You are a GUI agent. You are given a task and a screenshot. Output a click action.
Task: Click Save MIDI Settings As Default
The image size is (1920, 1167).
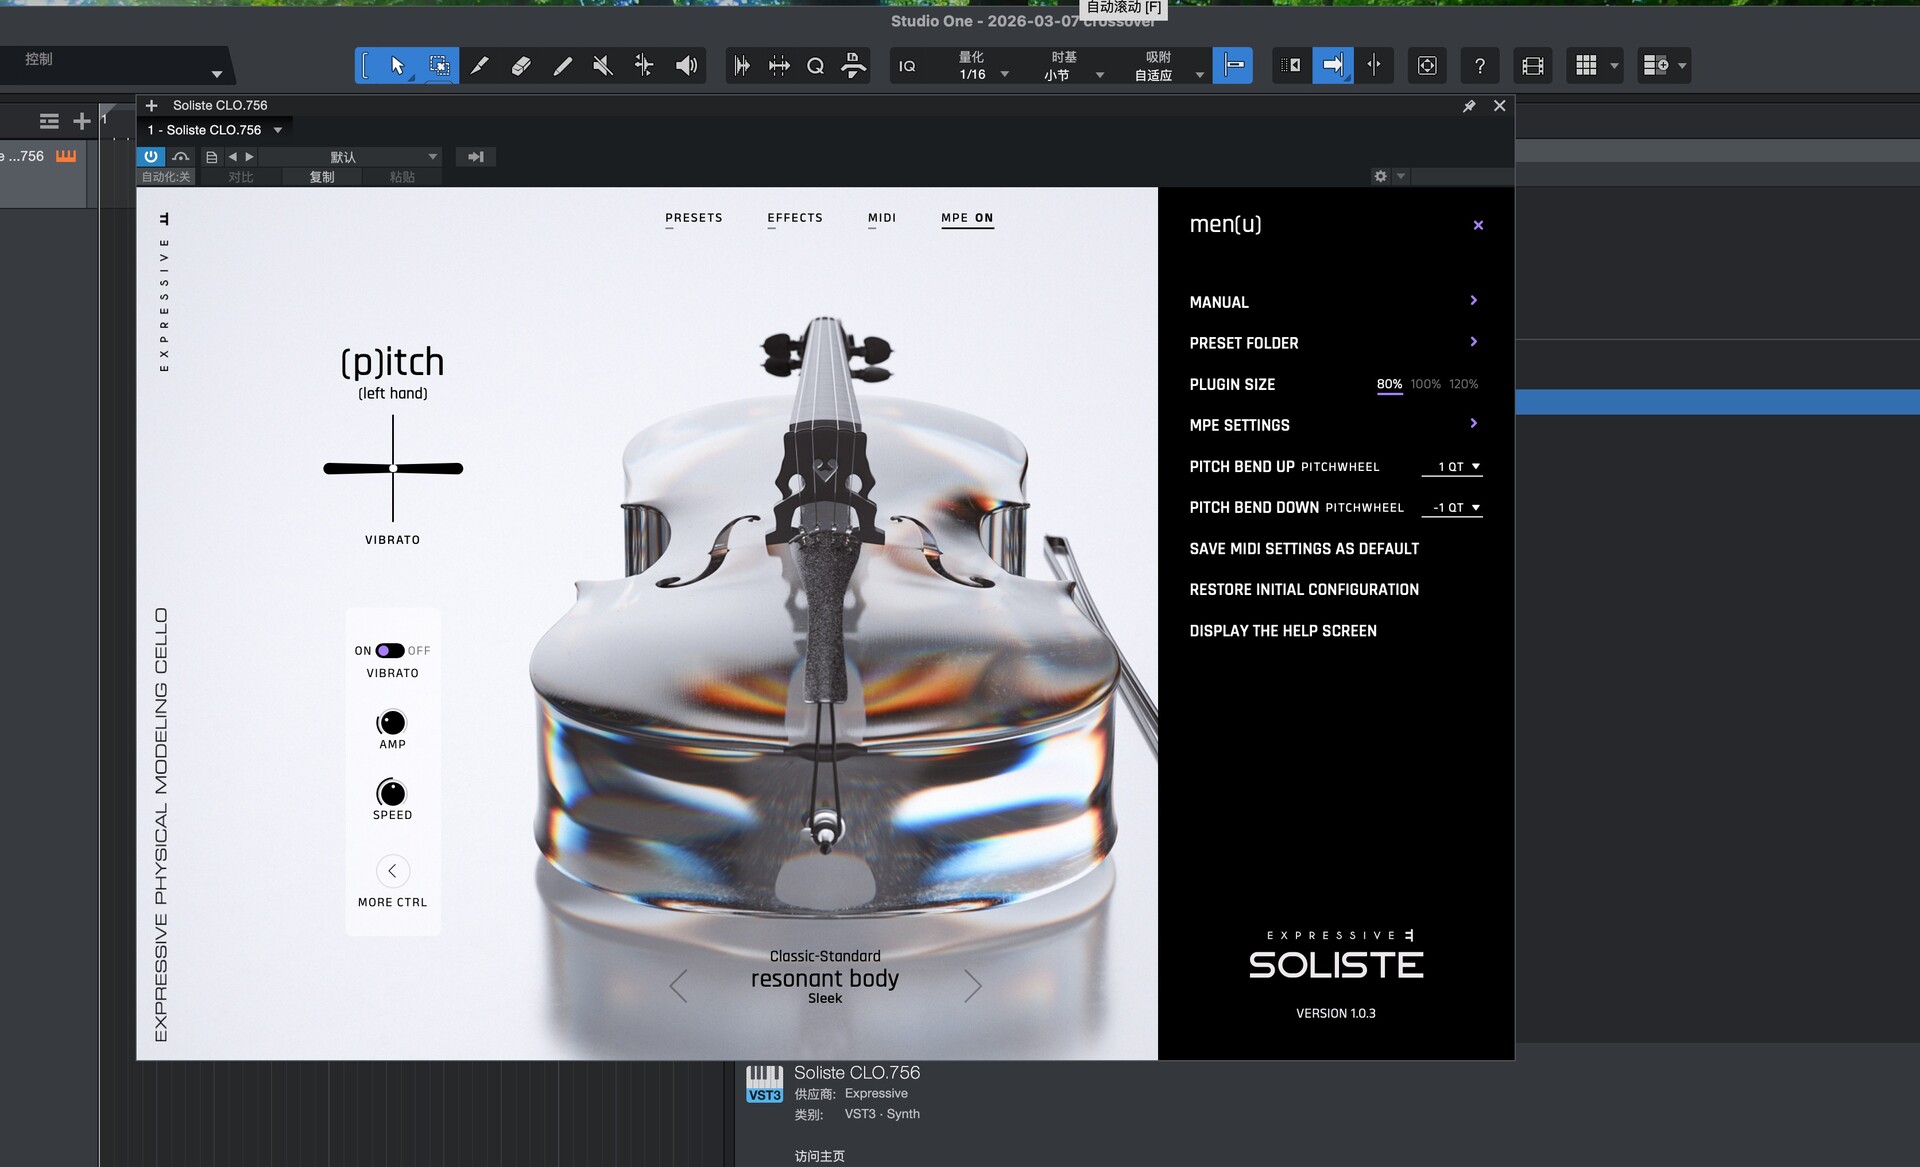pyautogui.click(x=1304, y=549)
